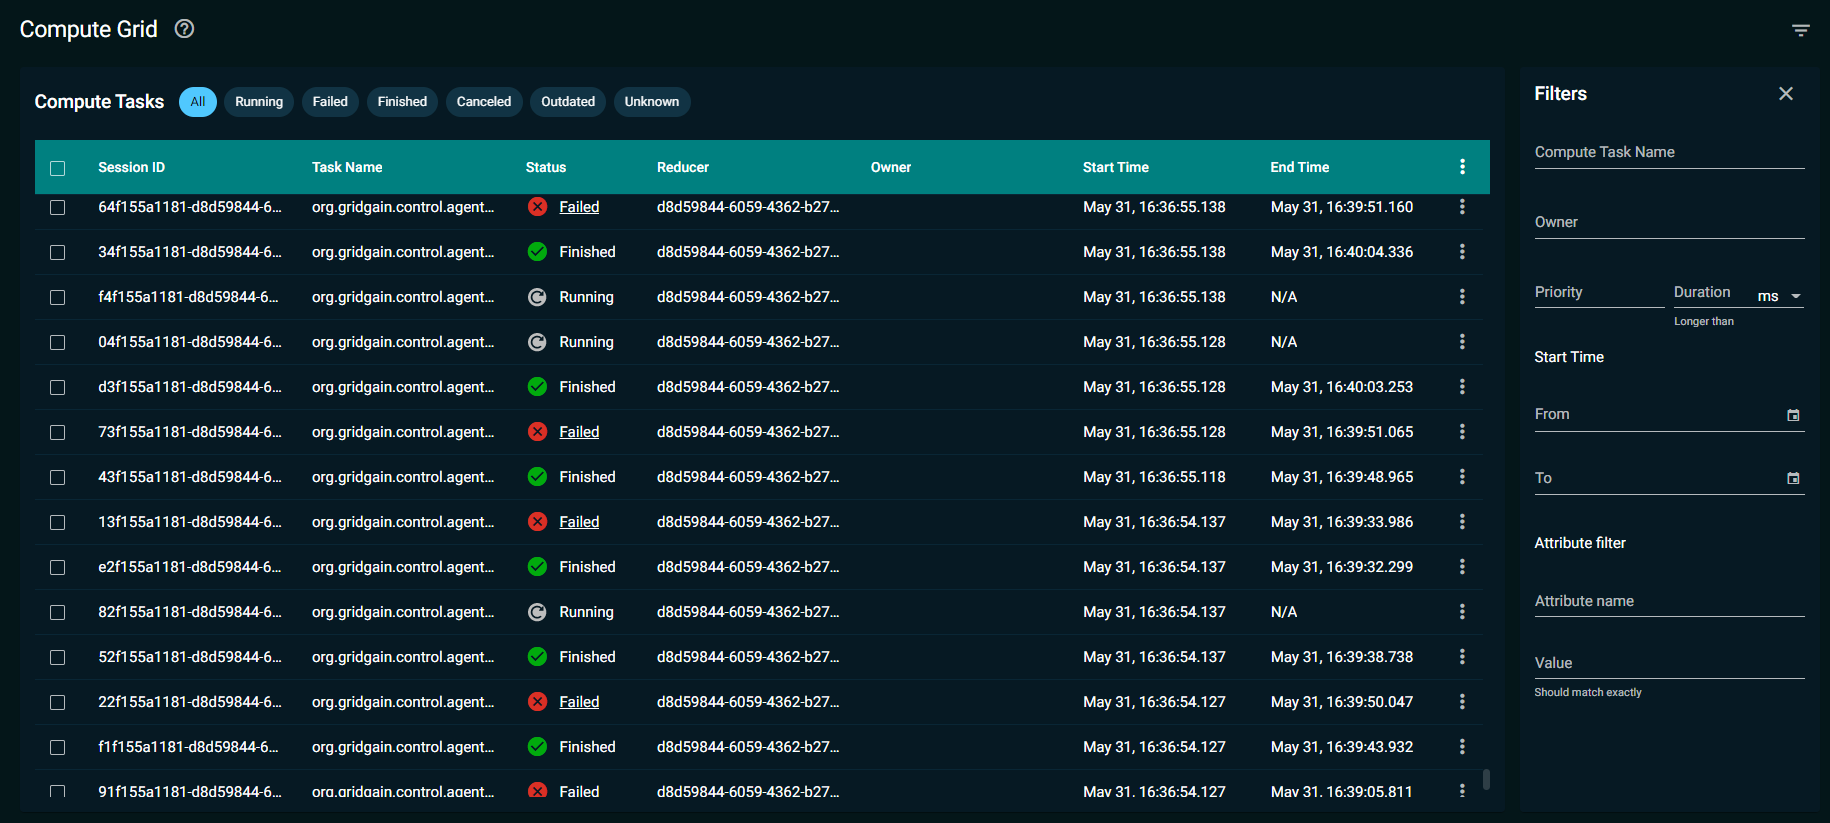Click Session ID column header

[x=131, y=167]
